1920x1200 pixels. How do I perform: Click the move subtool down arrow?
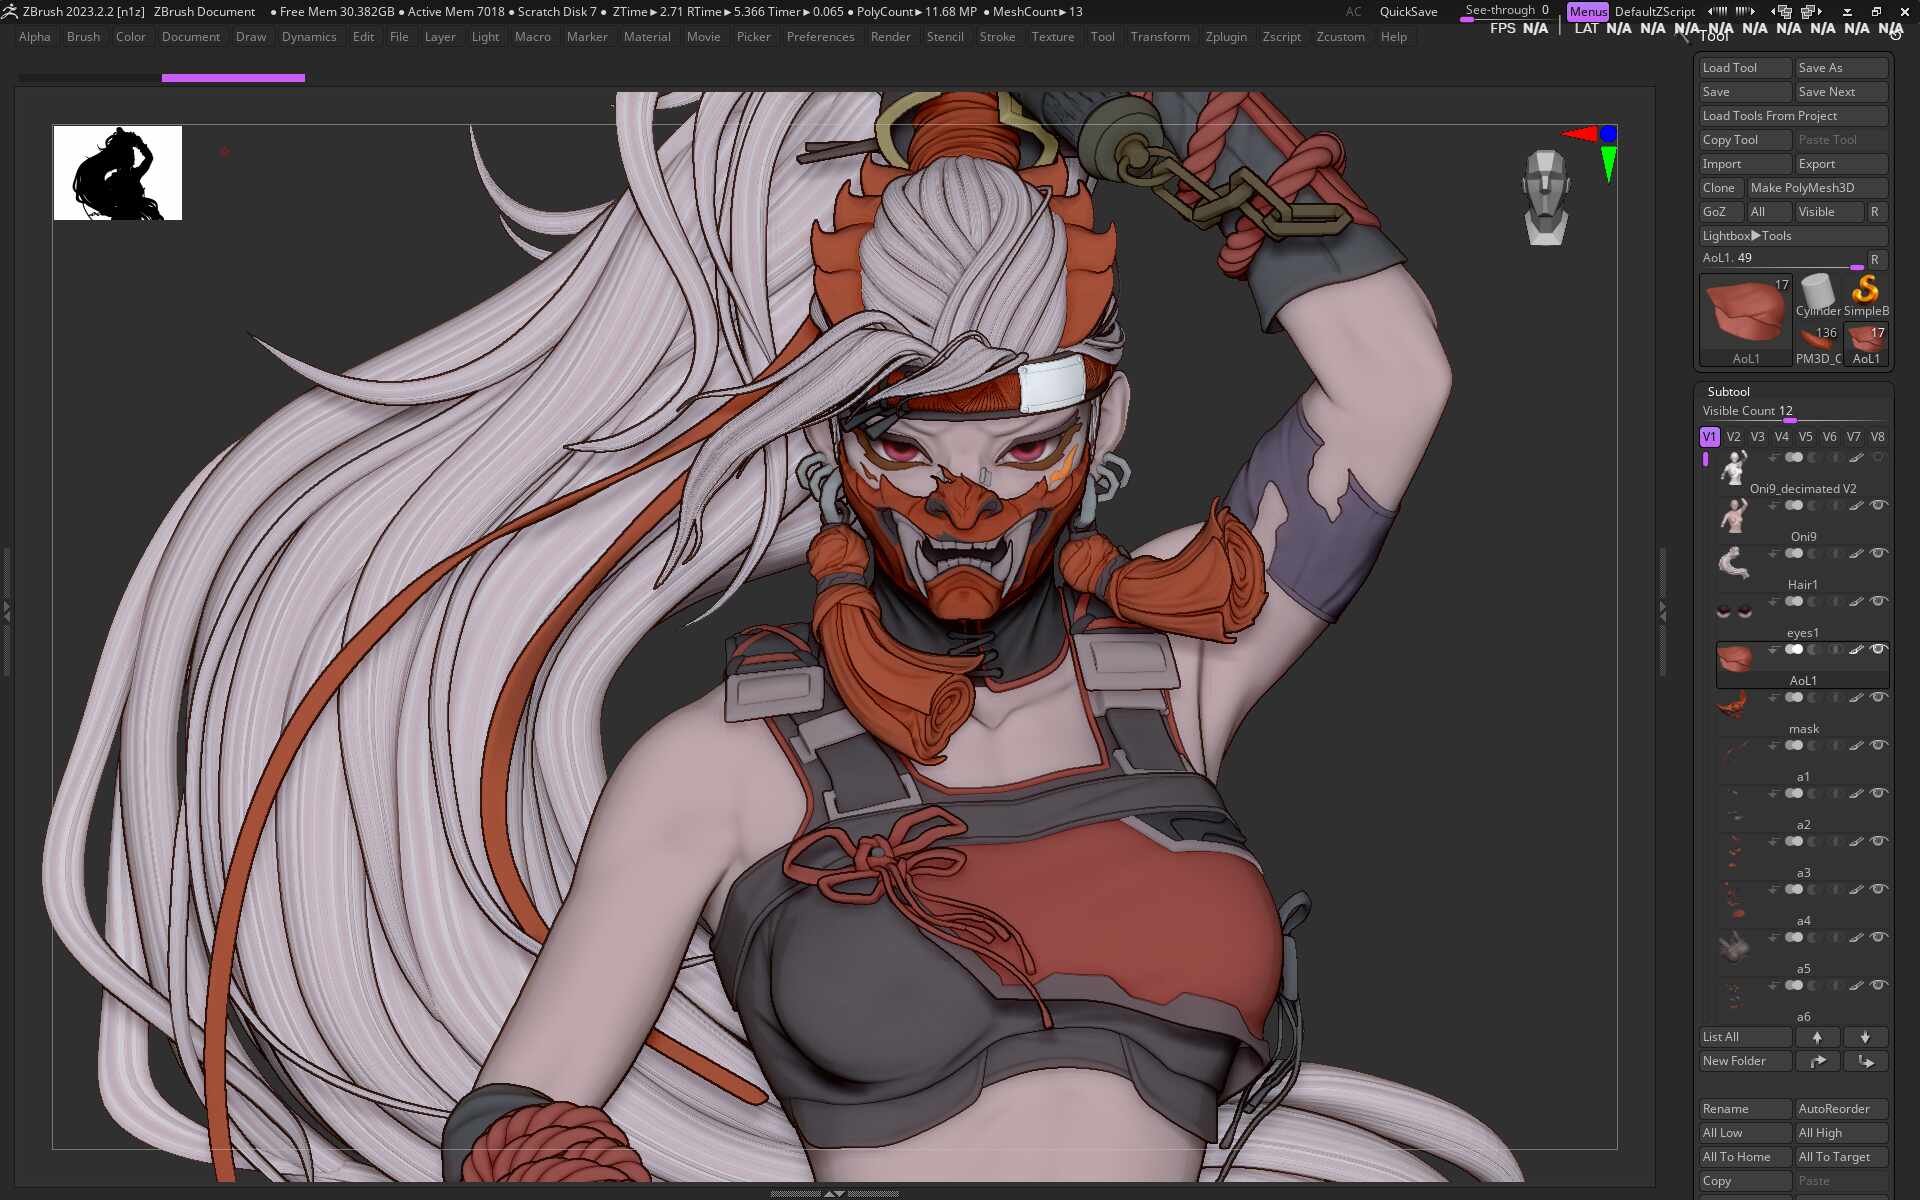[1865, 1037]
